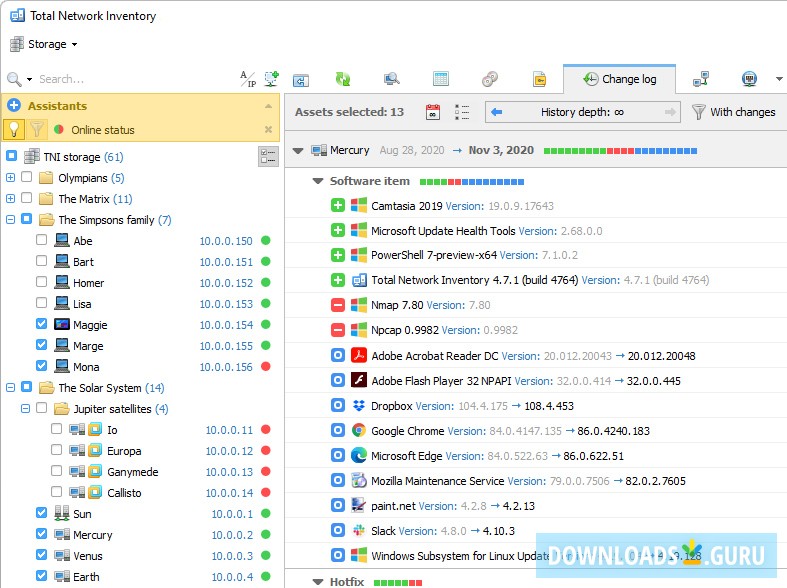Expand The Matrix group
This screenshot has width=787, height=588.
point(11,199)
